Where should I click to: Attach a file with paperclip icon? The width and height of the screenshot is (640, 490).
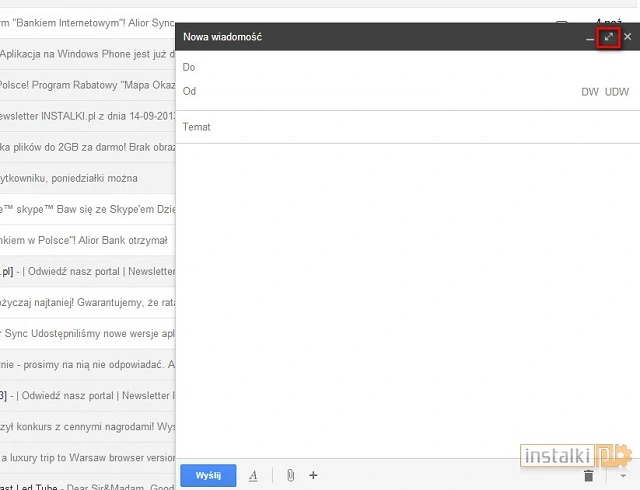pos(290,475)
